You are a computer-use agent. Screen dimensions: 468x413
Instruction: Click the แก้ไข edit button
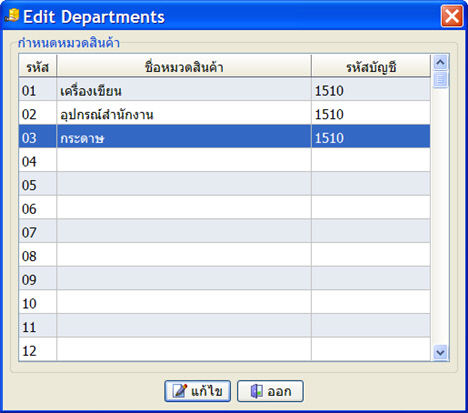point(197,391)
